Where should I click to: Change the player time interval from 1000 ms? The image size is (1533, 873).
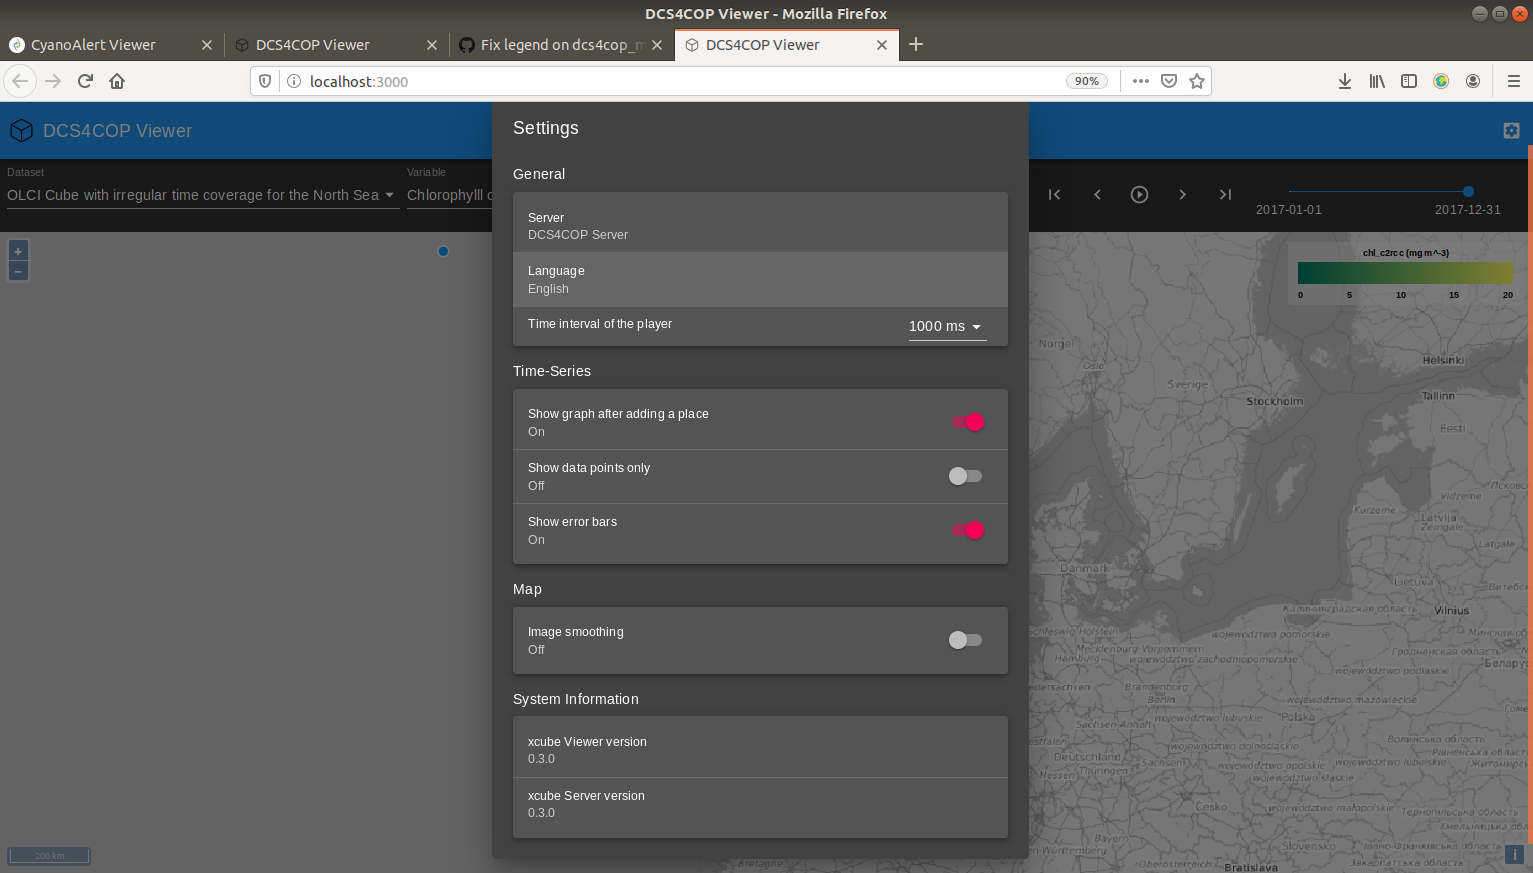coord(945,327)
